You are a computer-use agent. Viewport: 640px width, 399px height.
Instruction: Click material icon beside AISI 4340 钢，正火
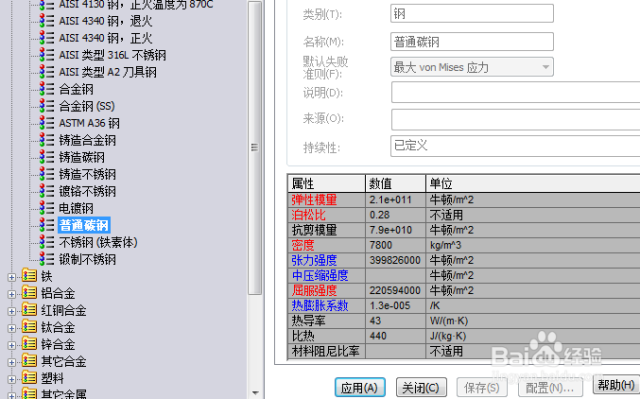click(47, 38)
